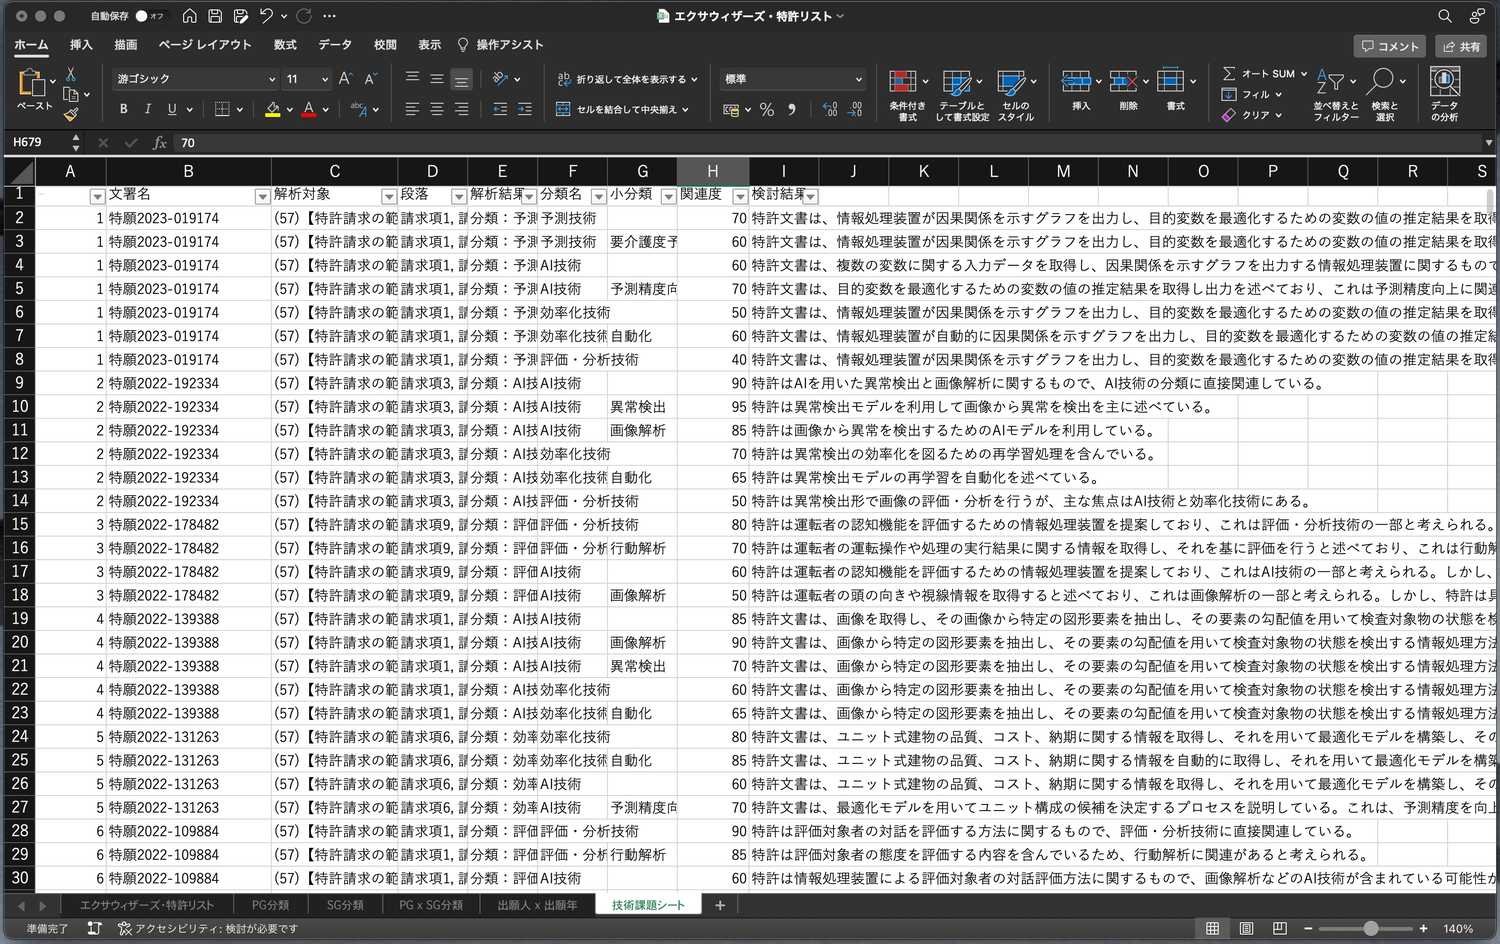Image resolution: width=1500 pixels, height=944 pixels.
Task: Click the Cut scissors icon
Action: pos(71,74)
